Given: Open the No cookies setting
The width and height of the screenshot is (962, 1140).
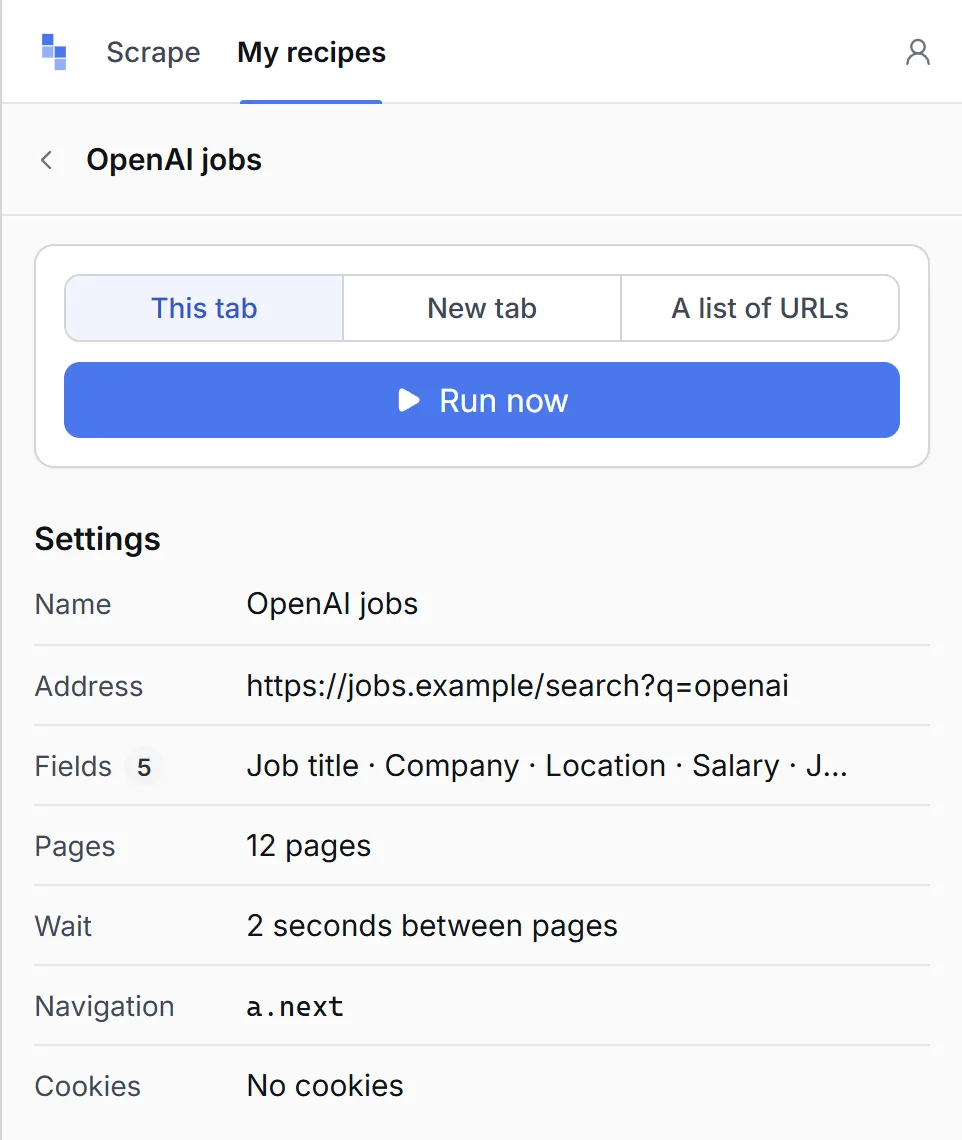Looking at the screenshot, I should click(325, 1085).
